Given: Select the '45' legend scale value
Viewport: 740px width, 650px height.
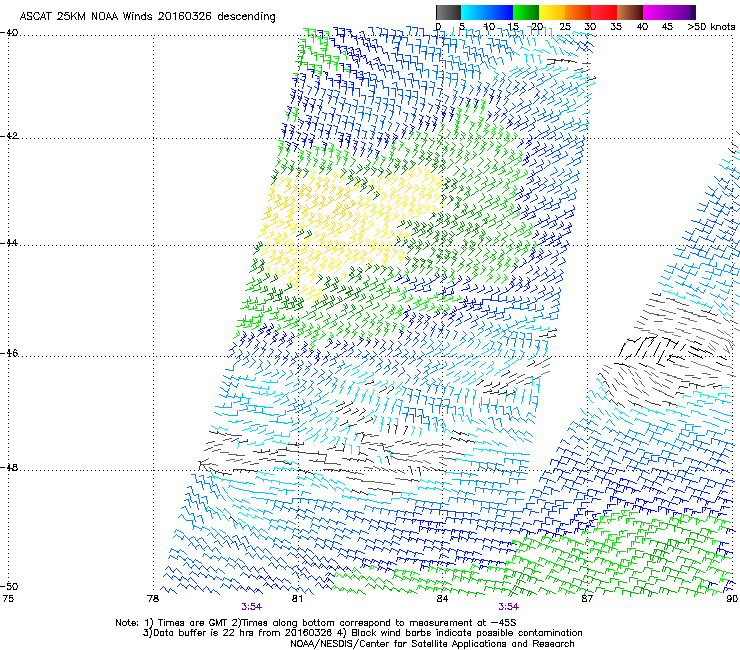Looking at the screenshot, I should [667, 27].
